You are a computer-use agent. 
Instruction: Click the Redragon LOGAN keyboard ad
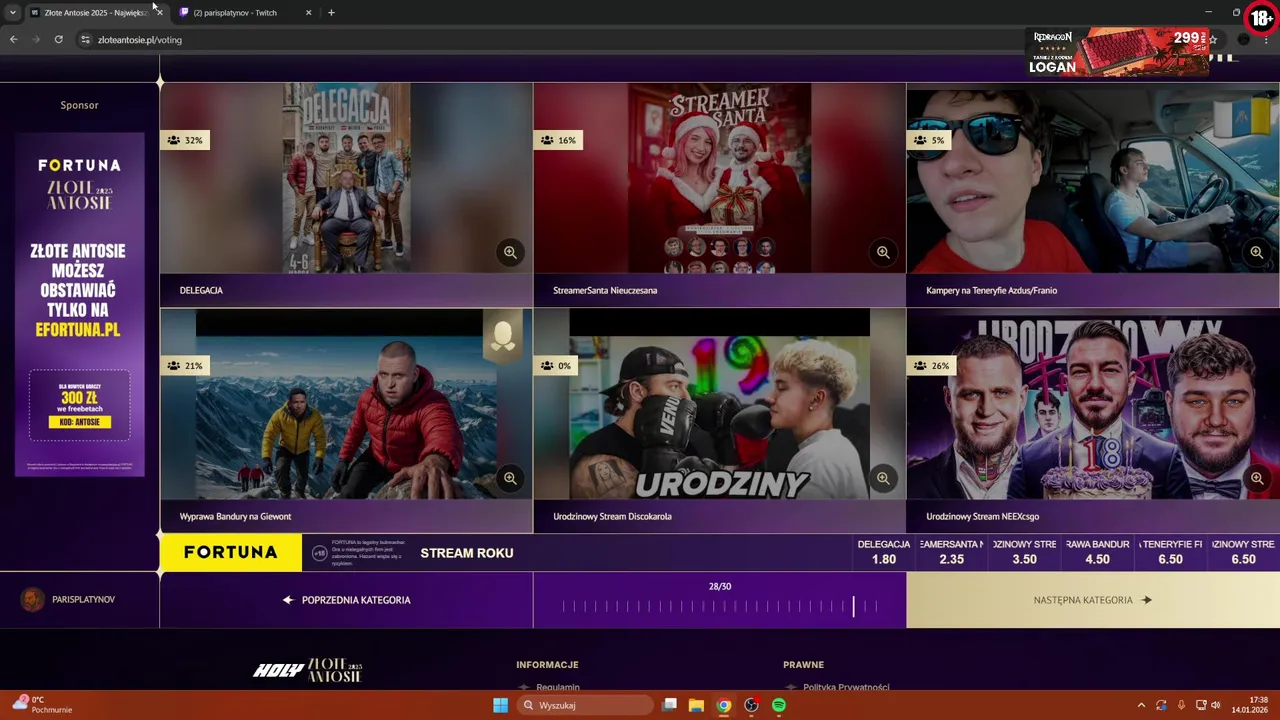[x=1118, y=52]
